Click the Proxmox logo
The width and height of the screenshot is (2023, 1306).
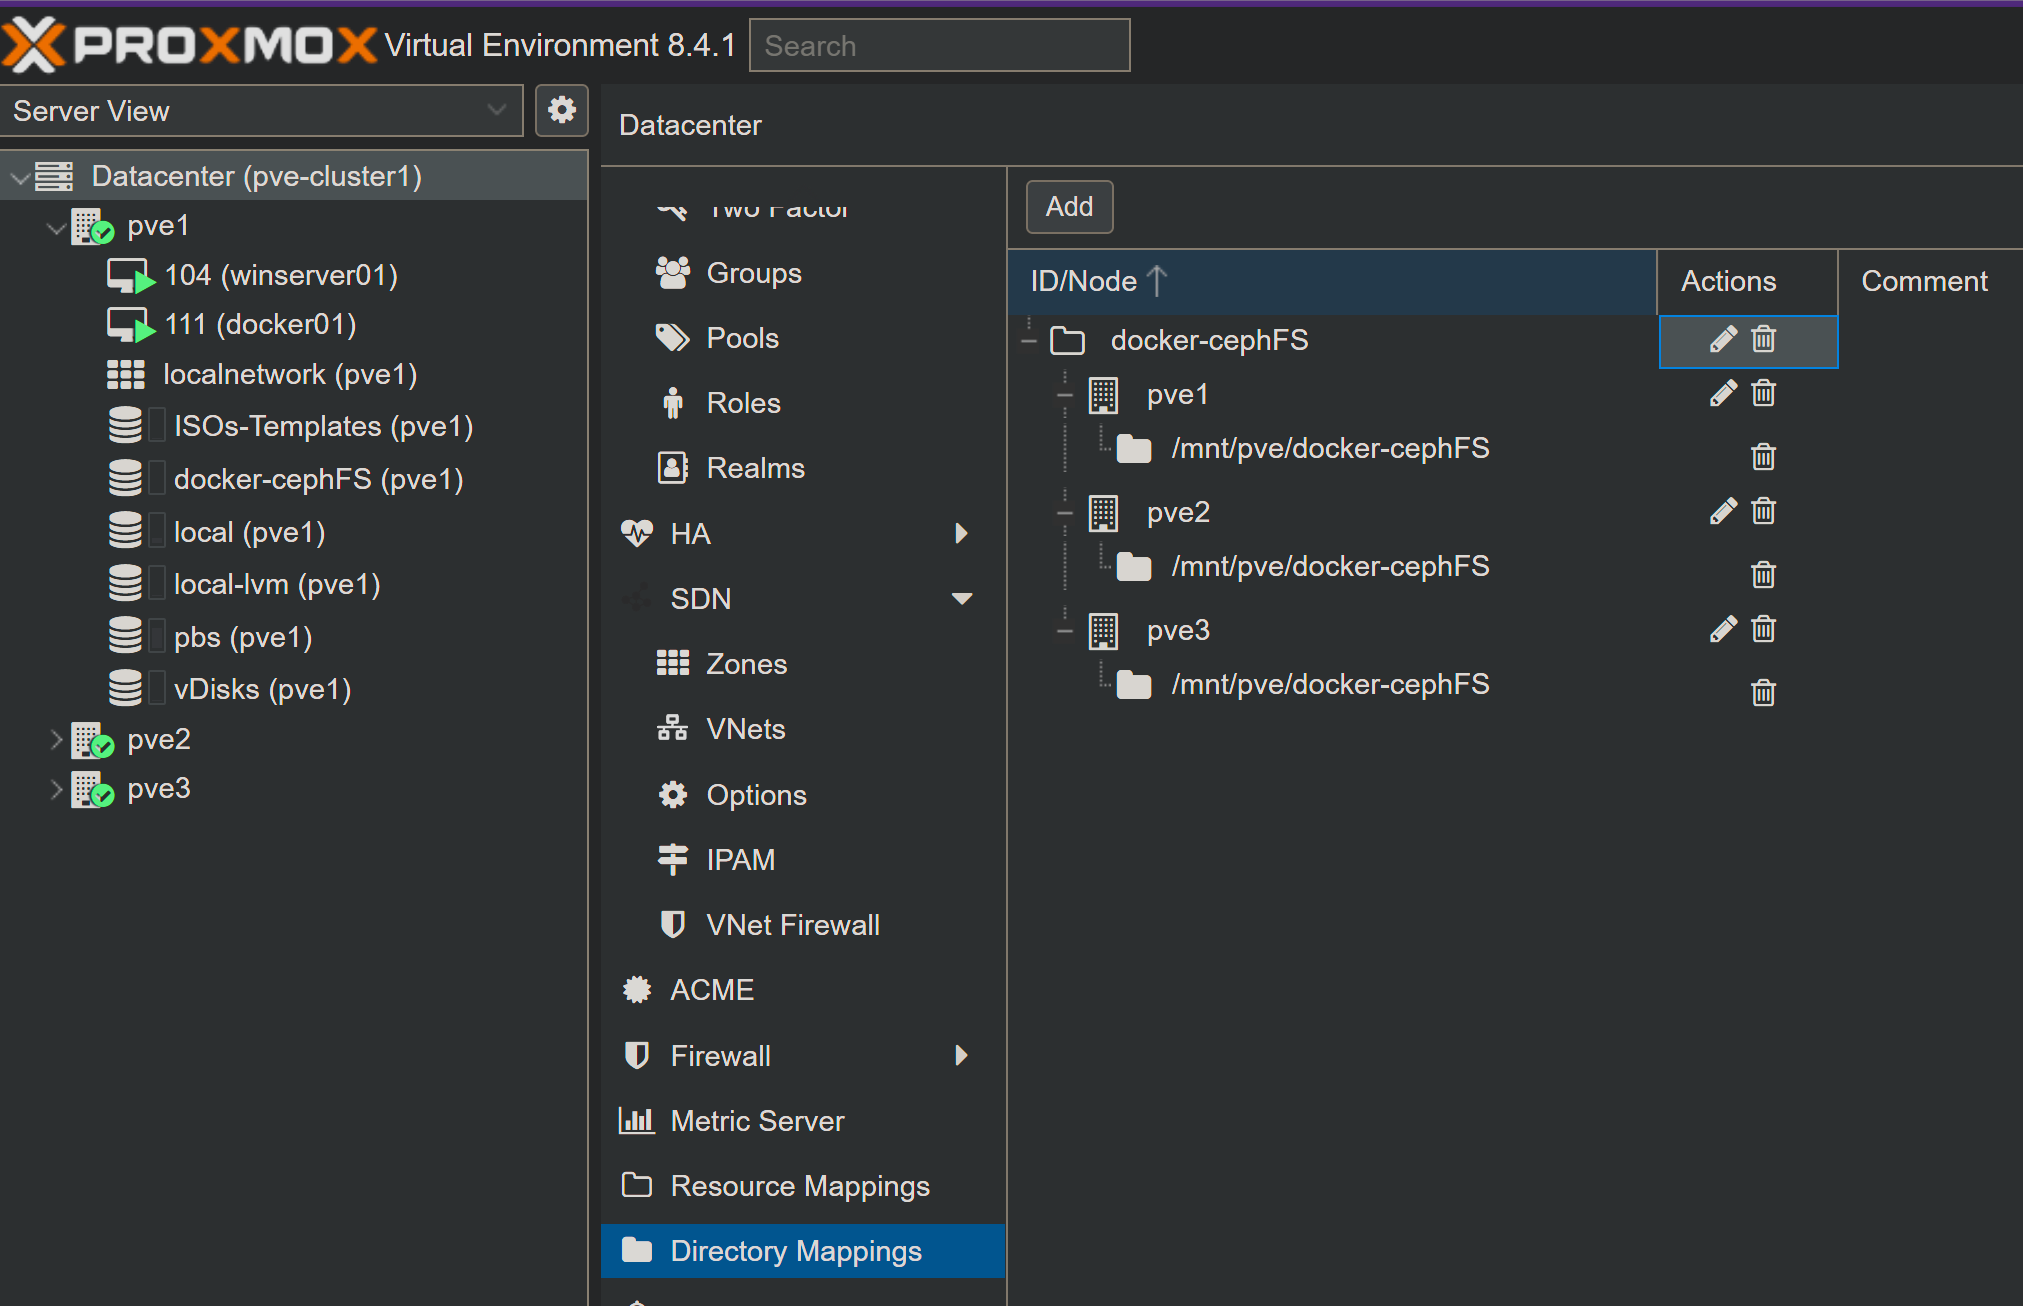[x=190, y=45]
